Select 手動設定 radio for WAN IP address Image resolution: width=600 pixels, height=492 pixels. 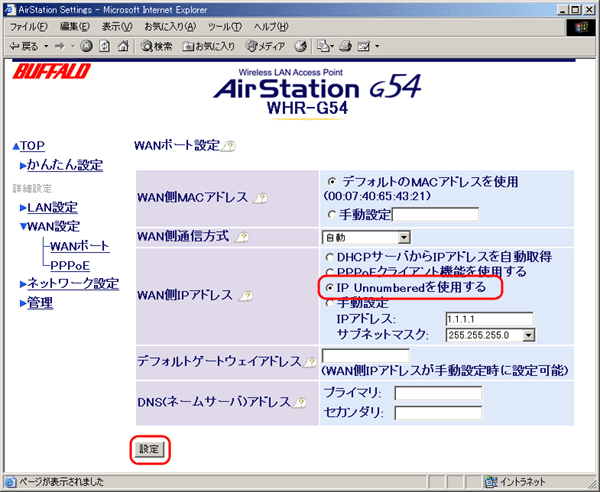coord(329,303)
